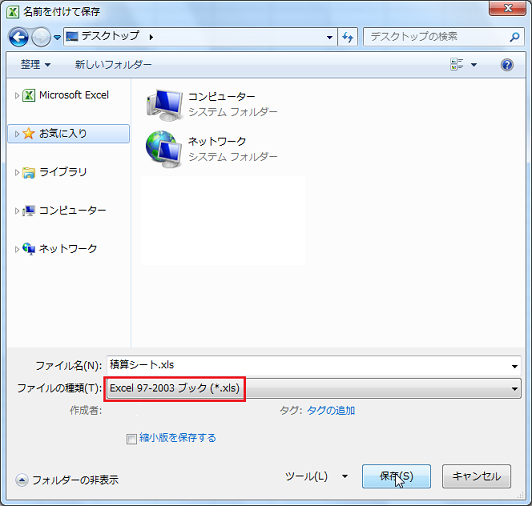Open the ツール(L) menu
The image size is (532, 506).
[306, 476]
